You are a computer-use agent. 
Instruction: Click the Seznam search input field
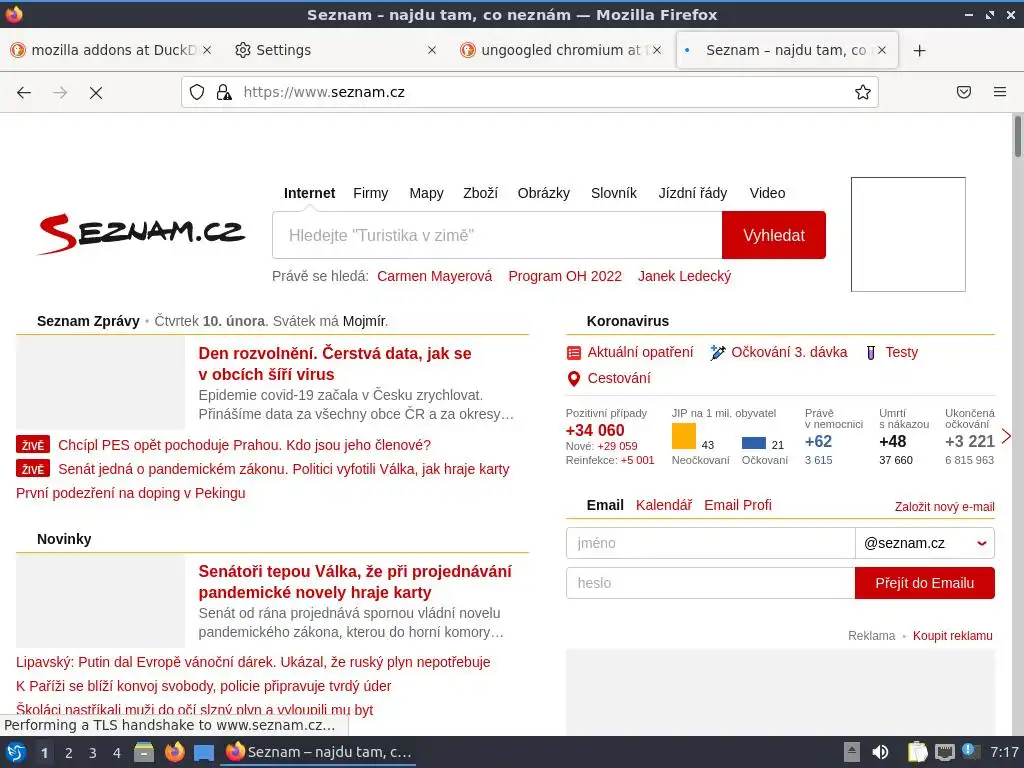pos(497,235)
